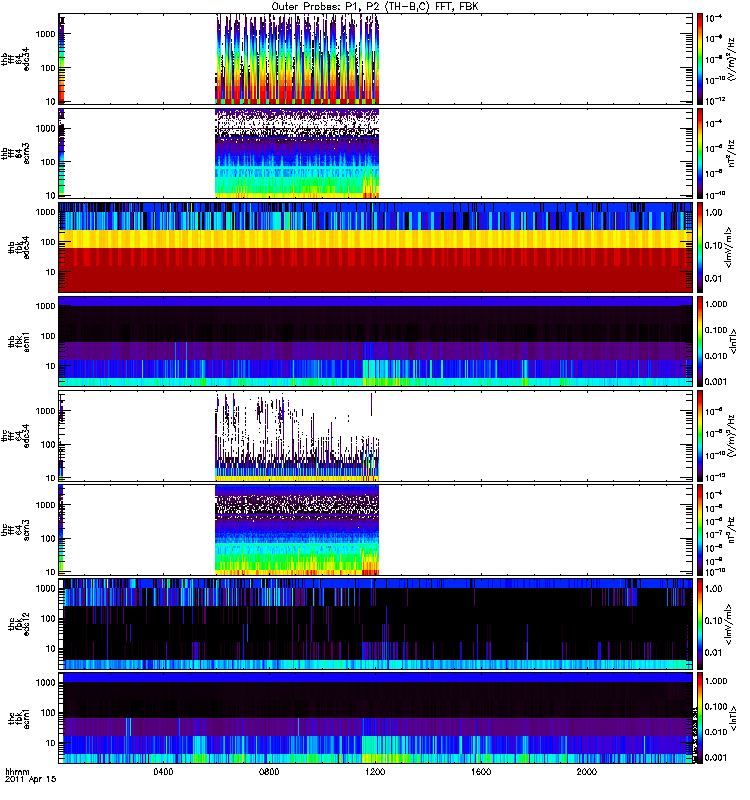
Task: Click the "thc fbk scm1" y-axis panel label
Action: (19, 718)
